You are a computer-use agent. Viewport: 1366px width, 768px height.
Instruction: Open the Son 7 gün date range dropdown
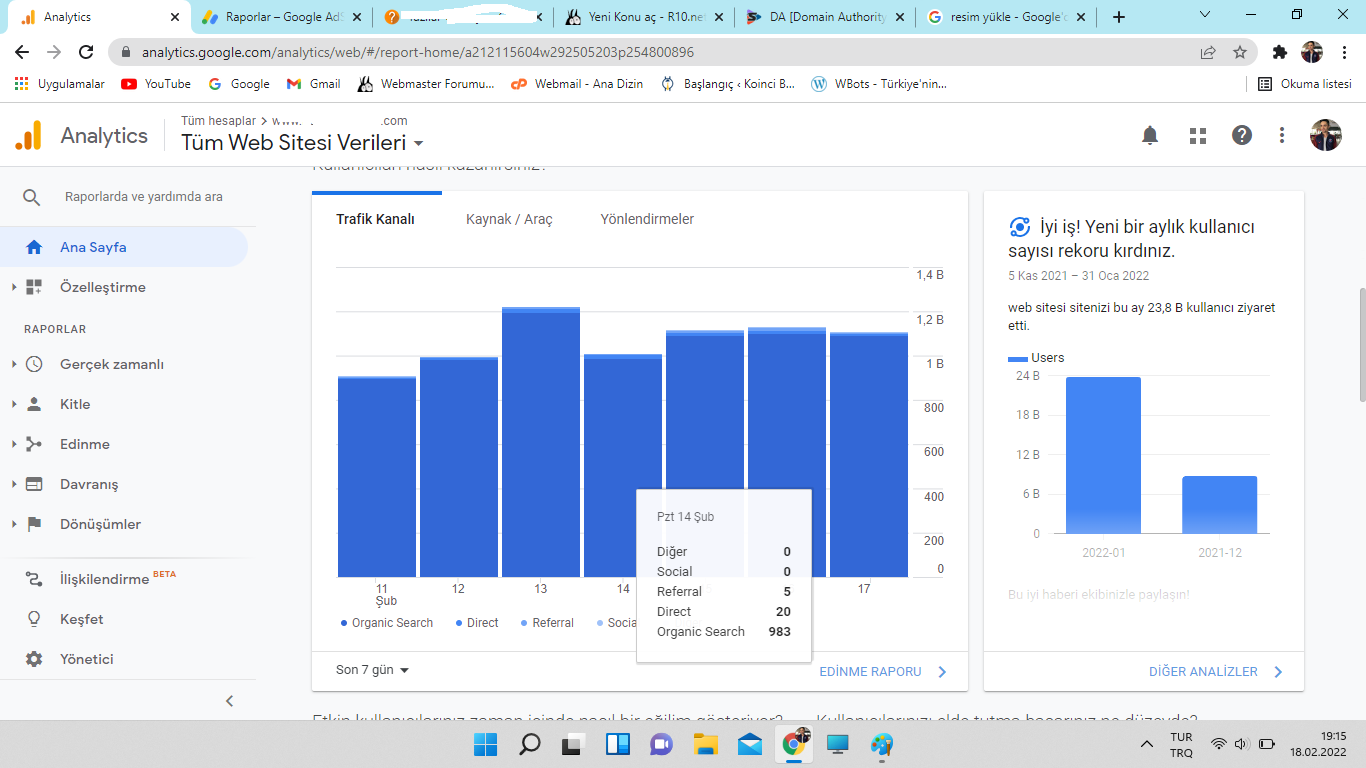tap(373, 670)
